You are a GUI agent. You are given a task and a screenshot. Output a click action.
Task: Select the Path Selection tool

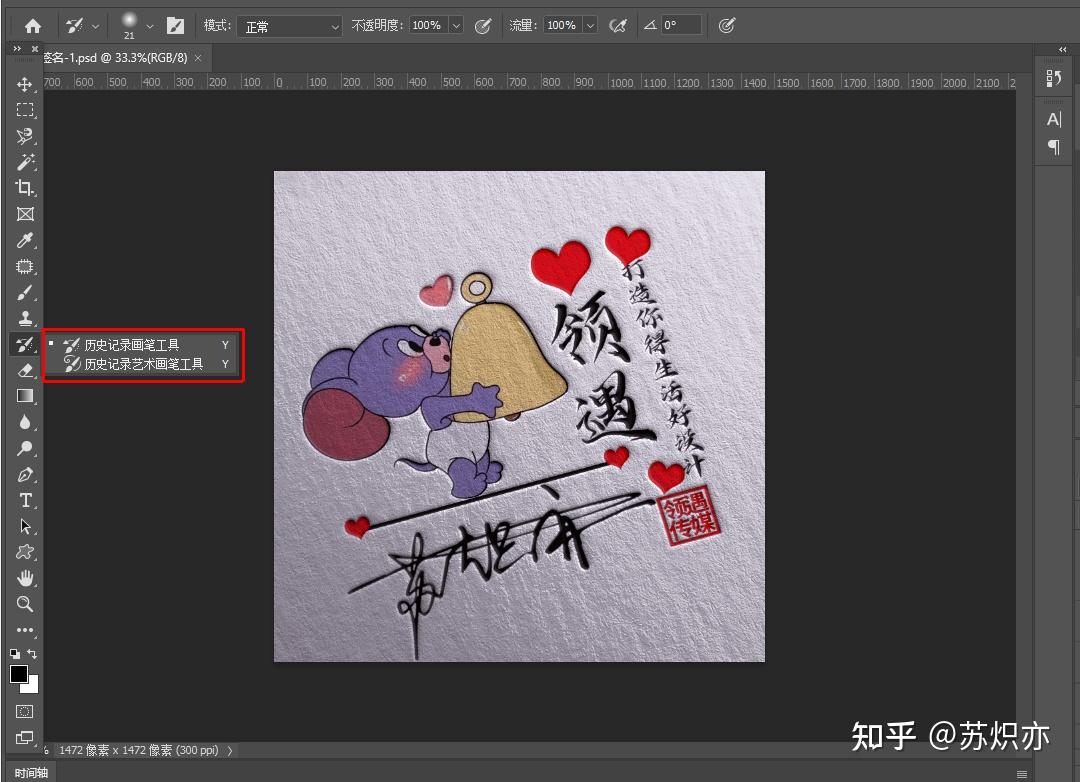click(25, 526)
